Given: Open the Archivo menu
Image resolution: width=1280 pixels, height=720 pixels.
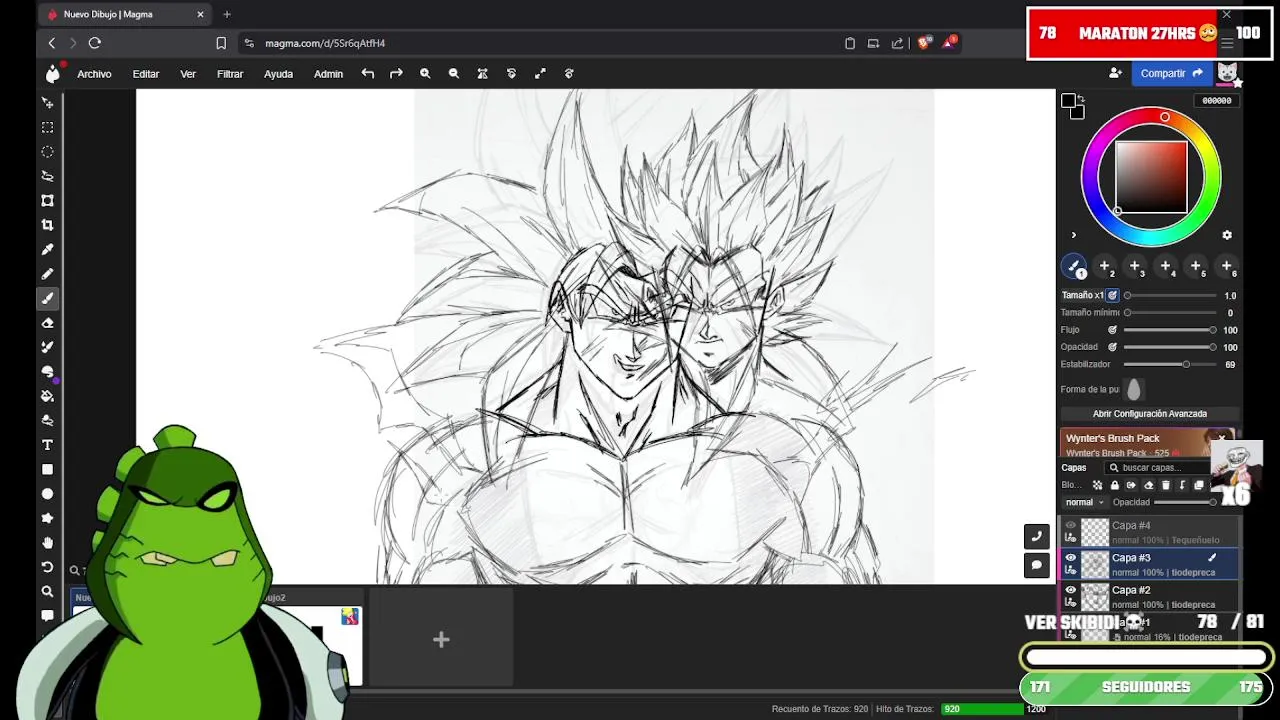Looking at the screenshot, I should pyautogui.click(x=94, y=74).
